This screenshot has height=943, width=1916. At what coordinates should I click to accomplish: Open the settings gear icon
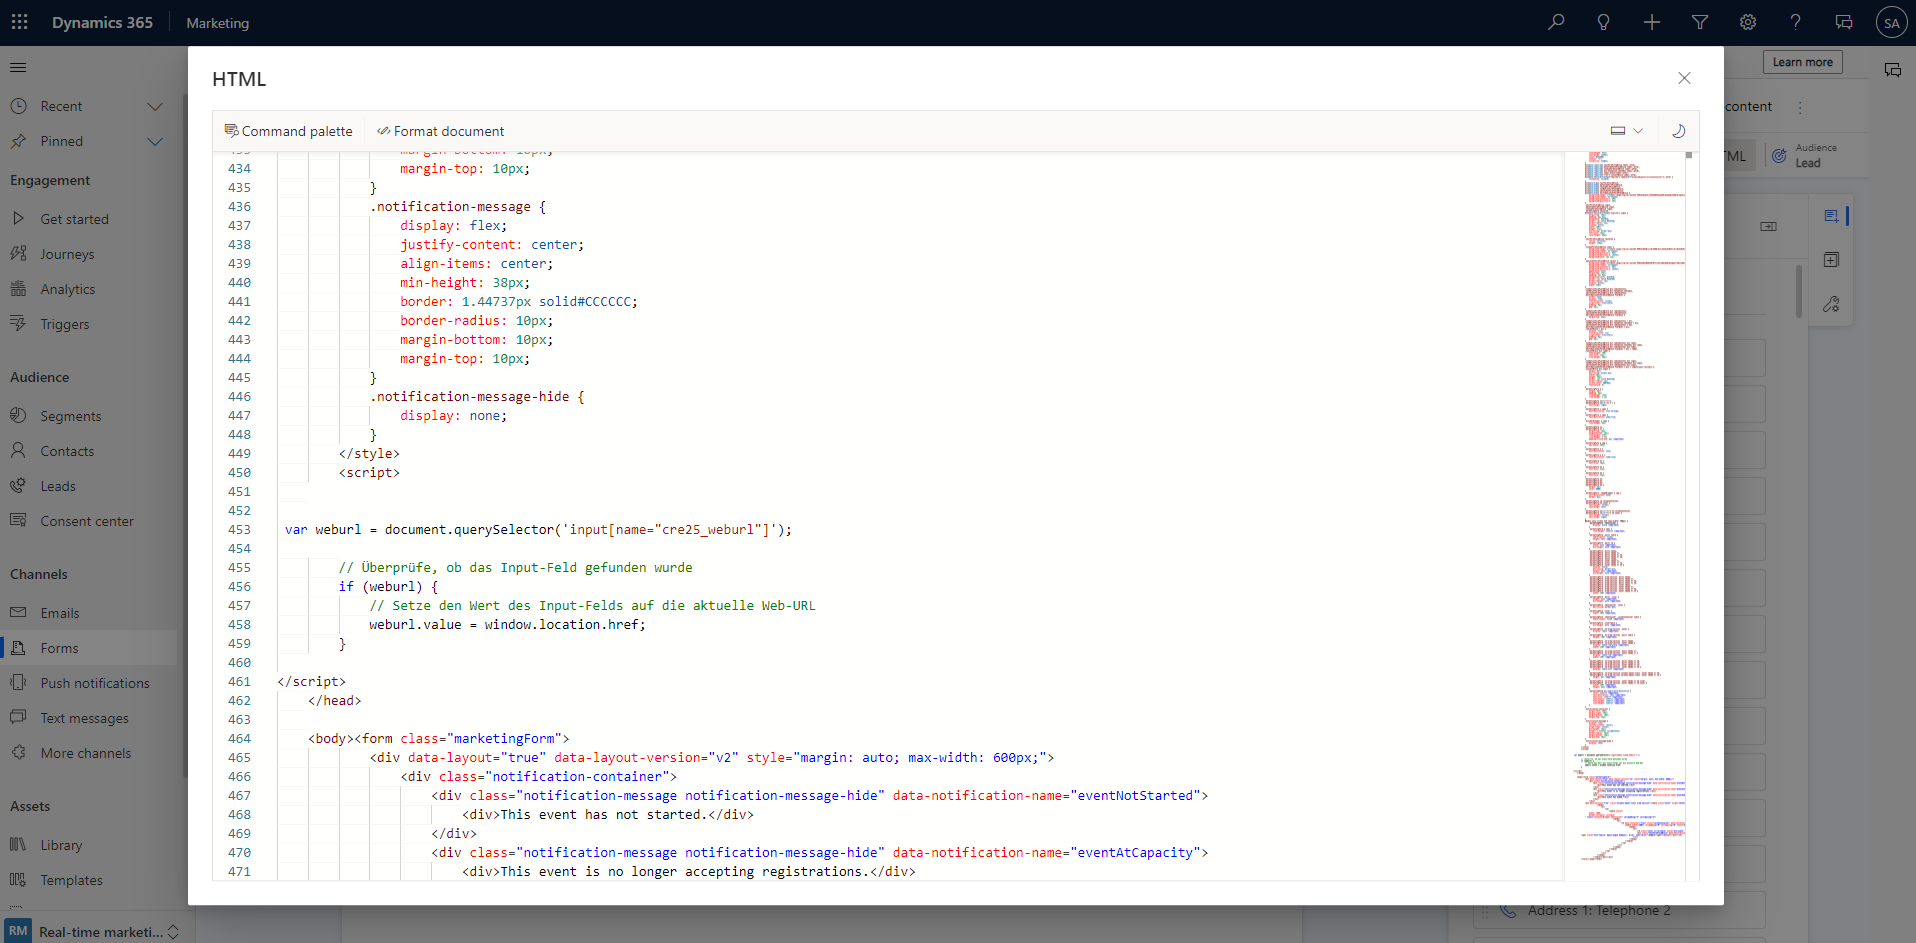click(x=1748, y=22)
